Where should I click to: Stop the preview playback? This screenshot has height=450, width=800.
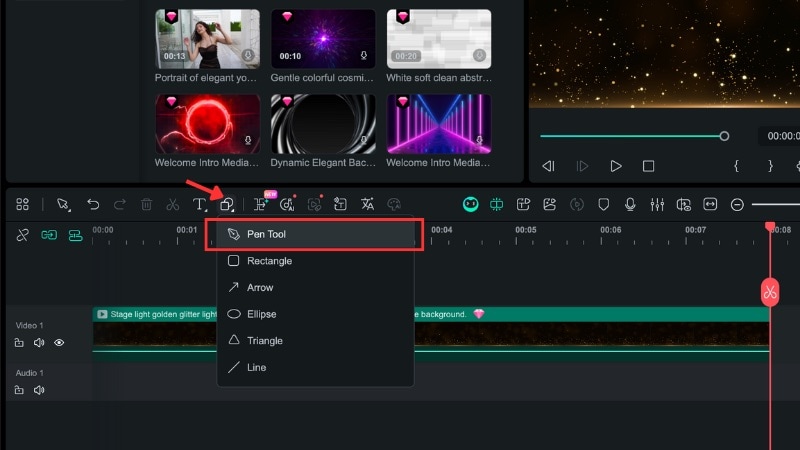648,166
